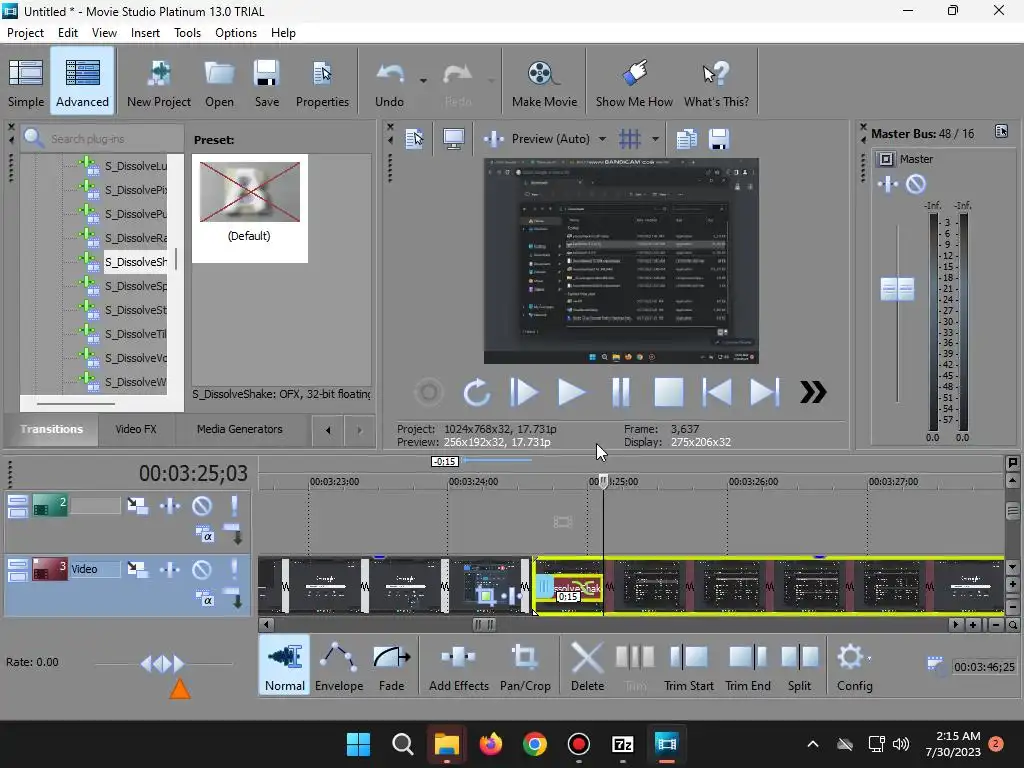Toggle compositing mode on track 2

[x=205, y=535]
